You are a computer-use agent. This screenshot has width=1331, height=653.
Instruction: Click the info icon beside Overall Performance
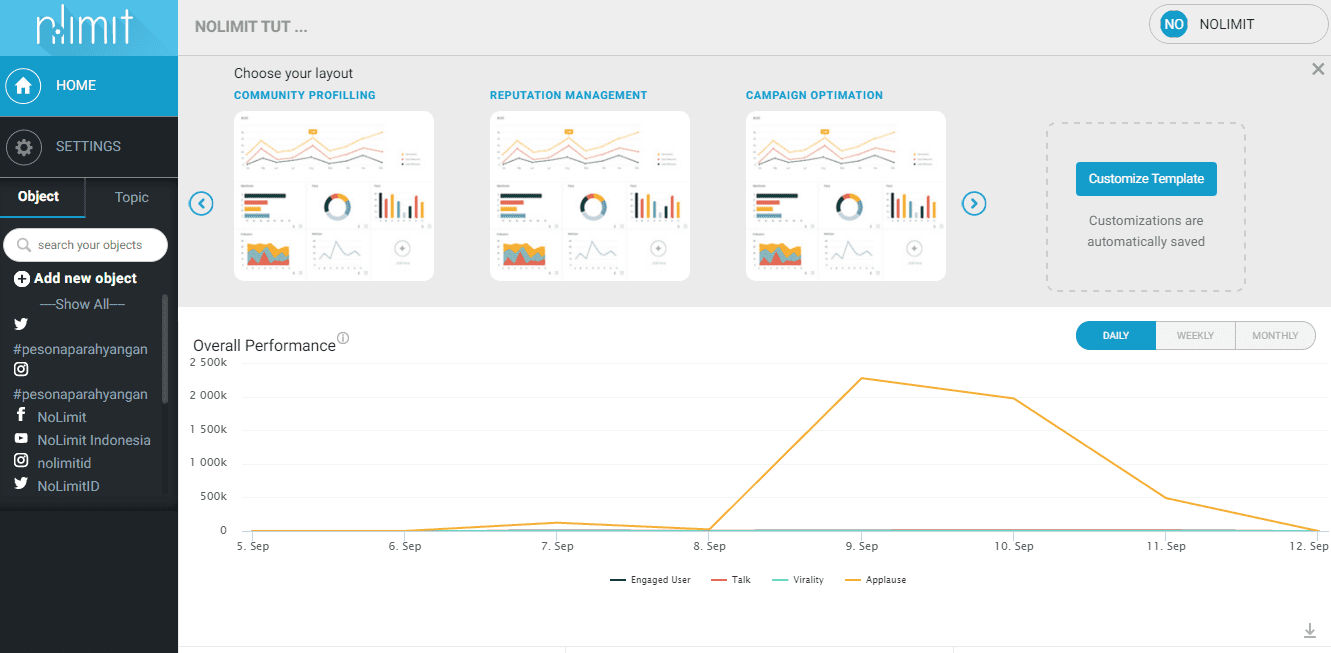coord(343,338)
